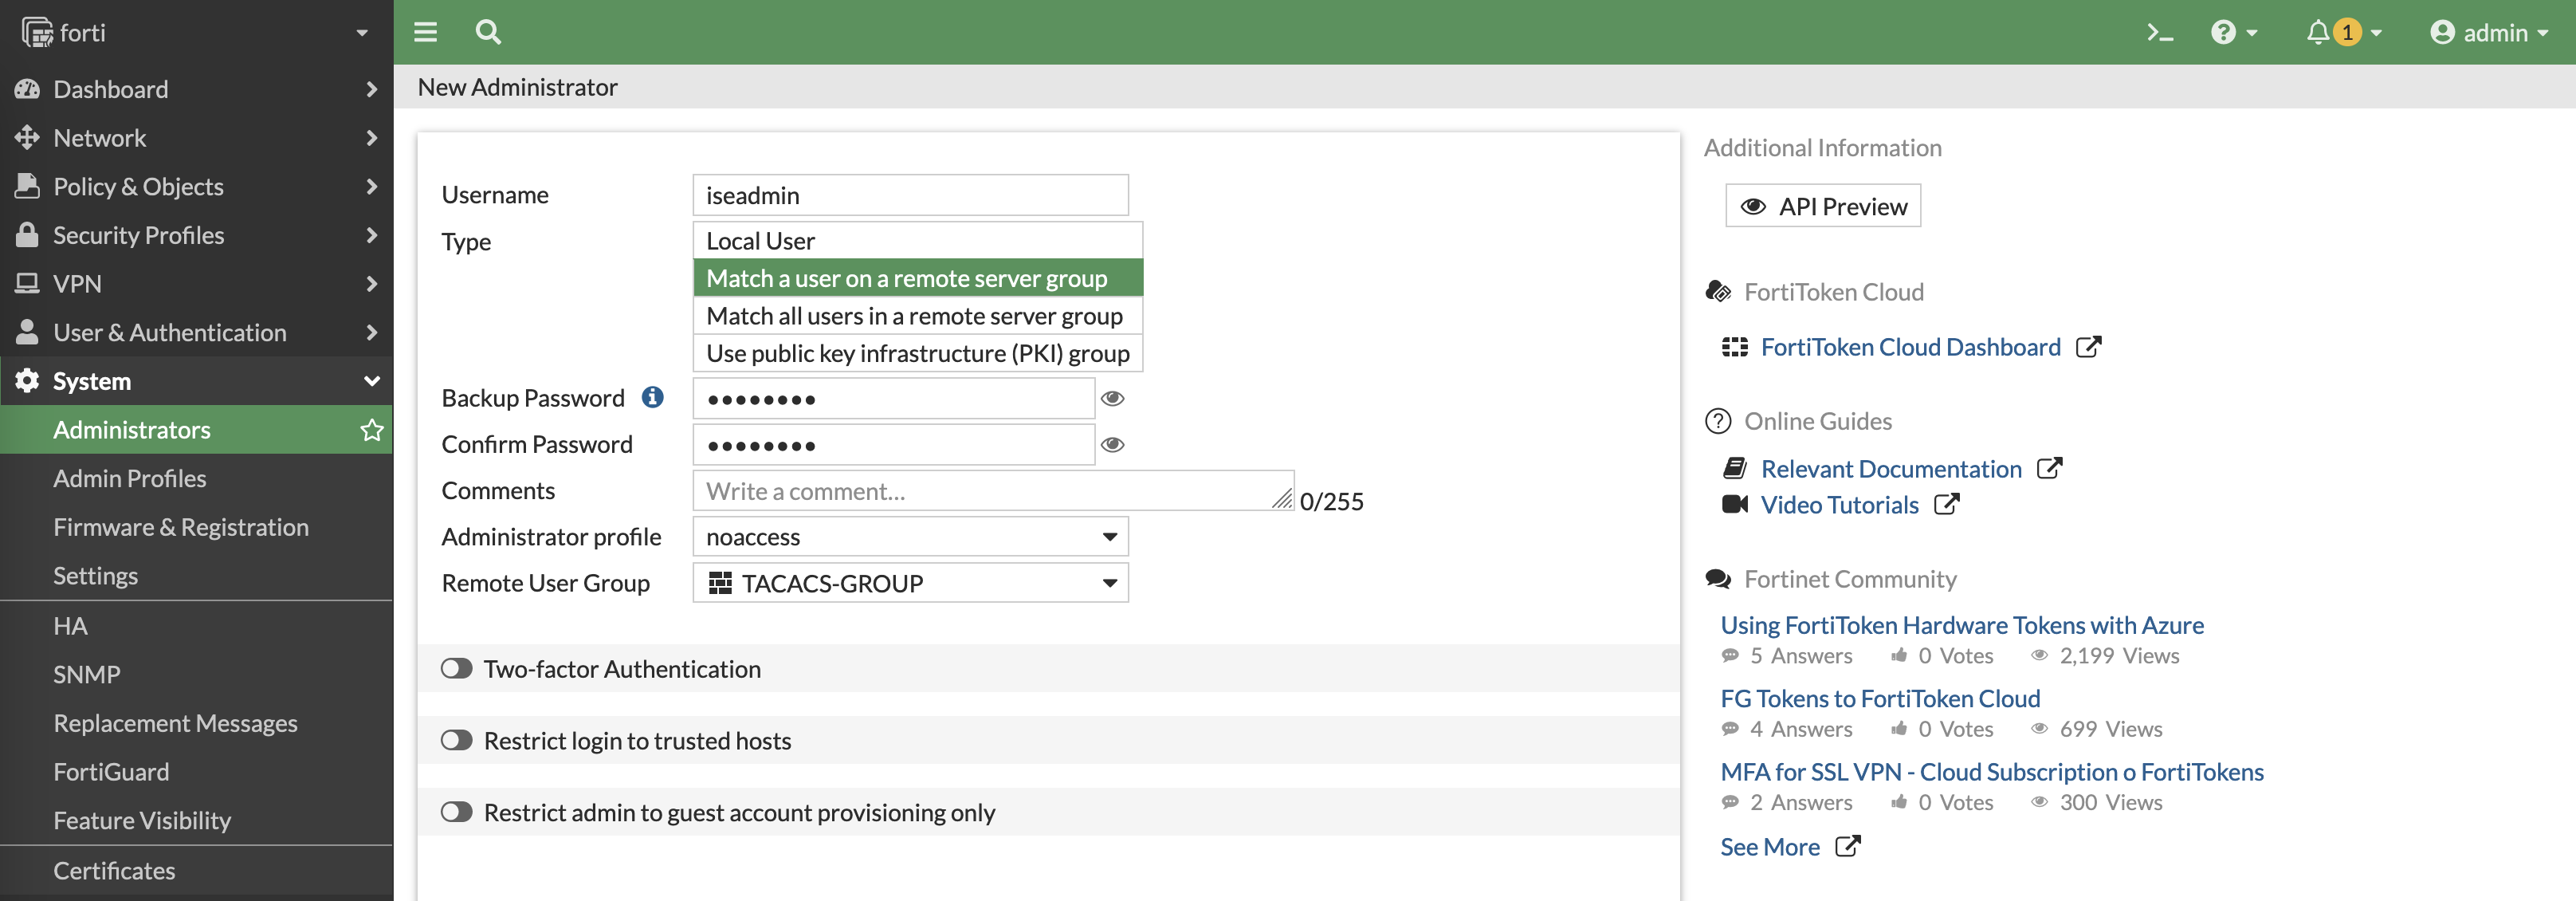Image resolution: width=2576 pixels, height=901 pixels.
Task: Click the search magnifier icon
Action: 488,33
